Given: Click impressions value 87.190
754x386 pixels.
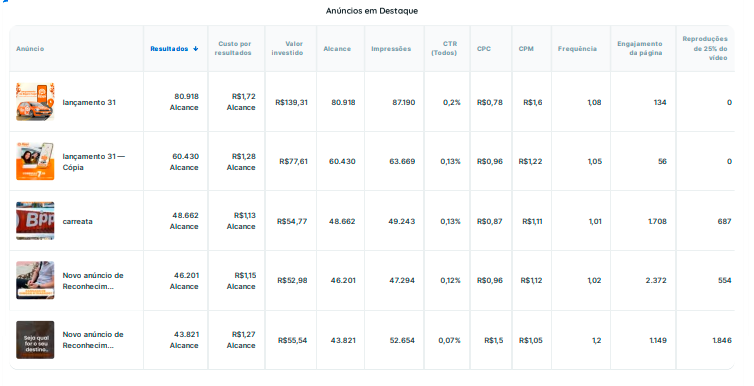Looking at the screenshot, I should tap(403, 102).
